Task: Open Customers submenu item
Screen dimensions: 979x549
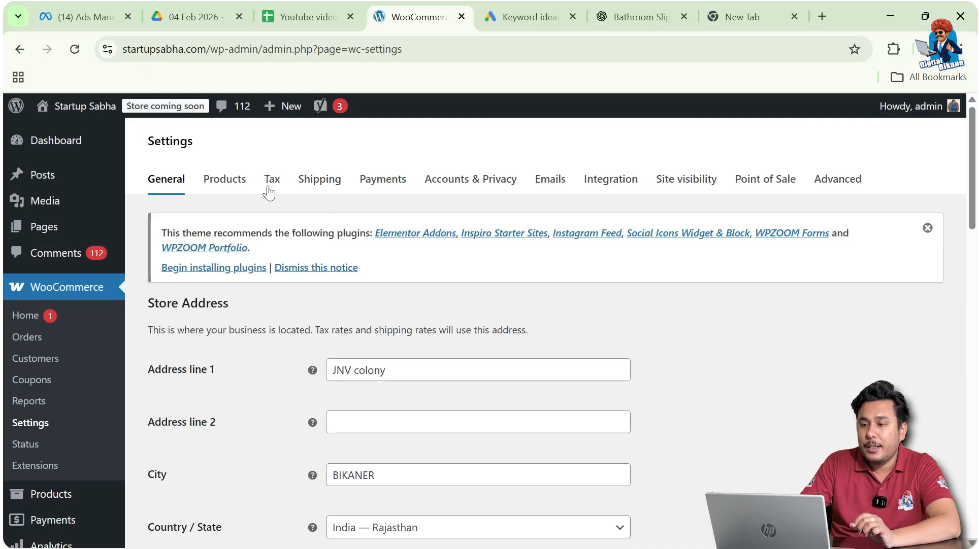Action: [35, 359]
